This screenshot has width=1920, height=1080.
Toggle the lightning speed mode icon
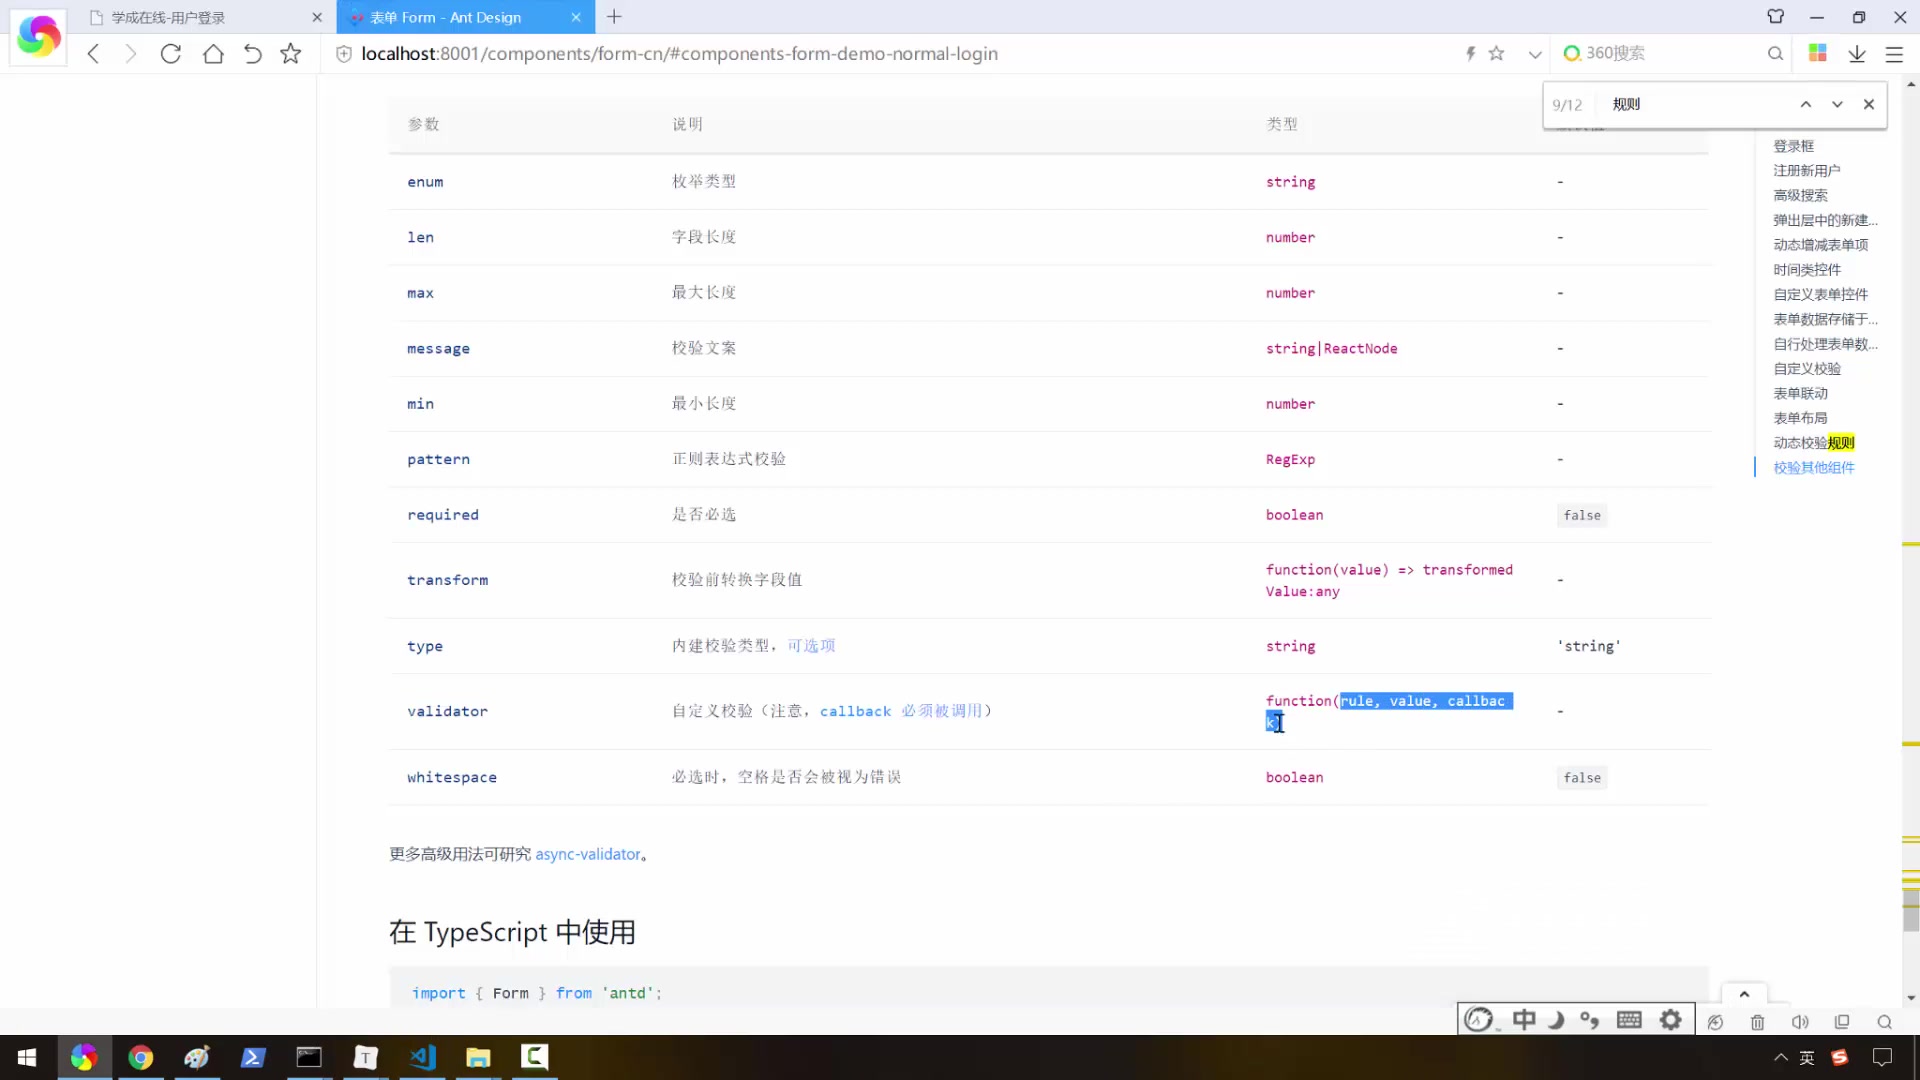pos(1470,54)
